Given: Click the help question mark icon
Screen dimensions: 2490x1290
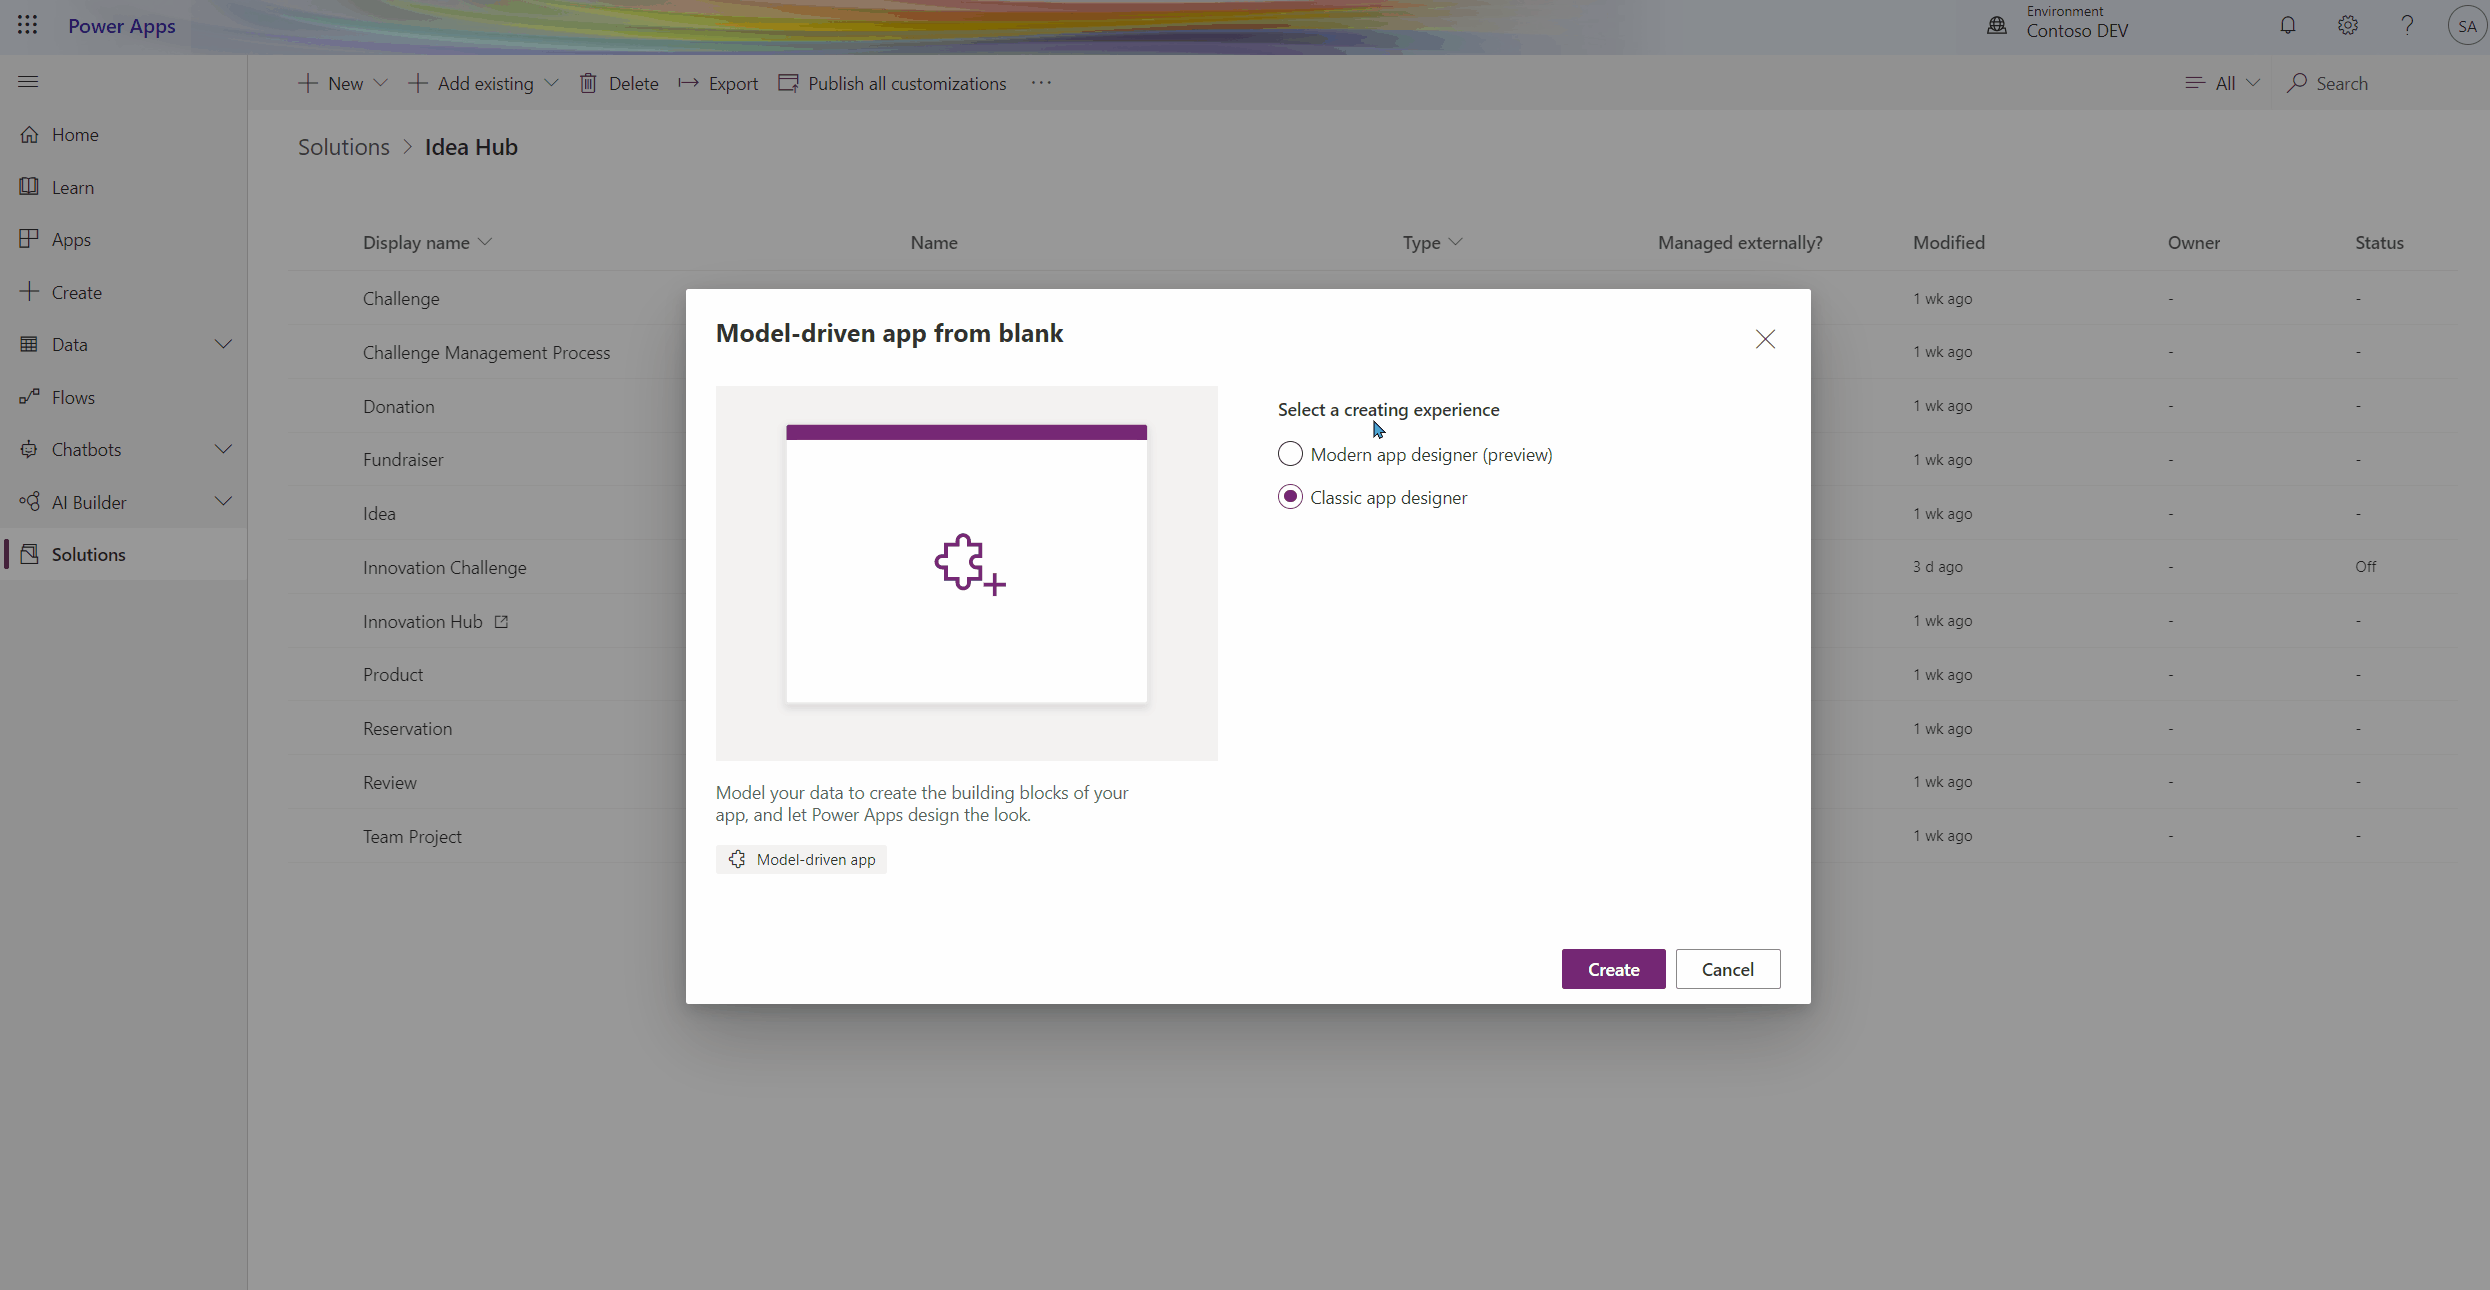Looking at the screenshot, I should (x=2407, y=26).
